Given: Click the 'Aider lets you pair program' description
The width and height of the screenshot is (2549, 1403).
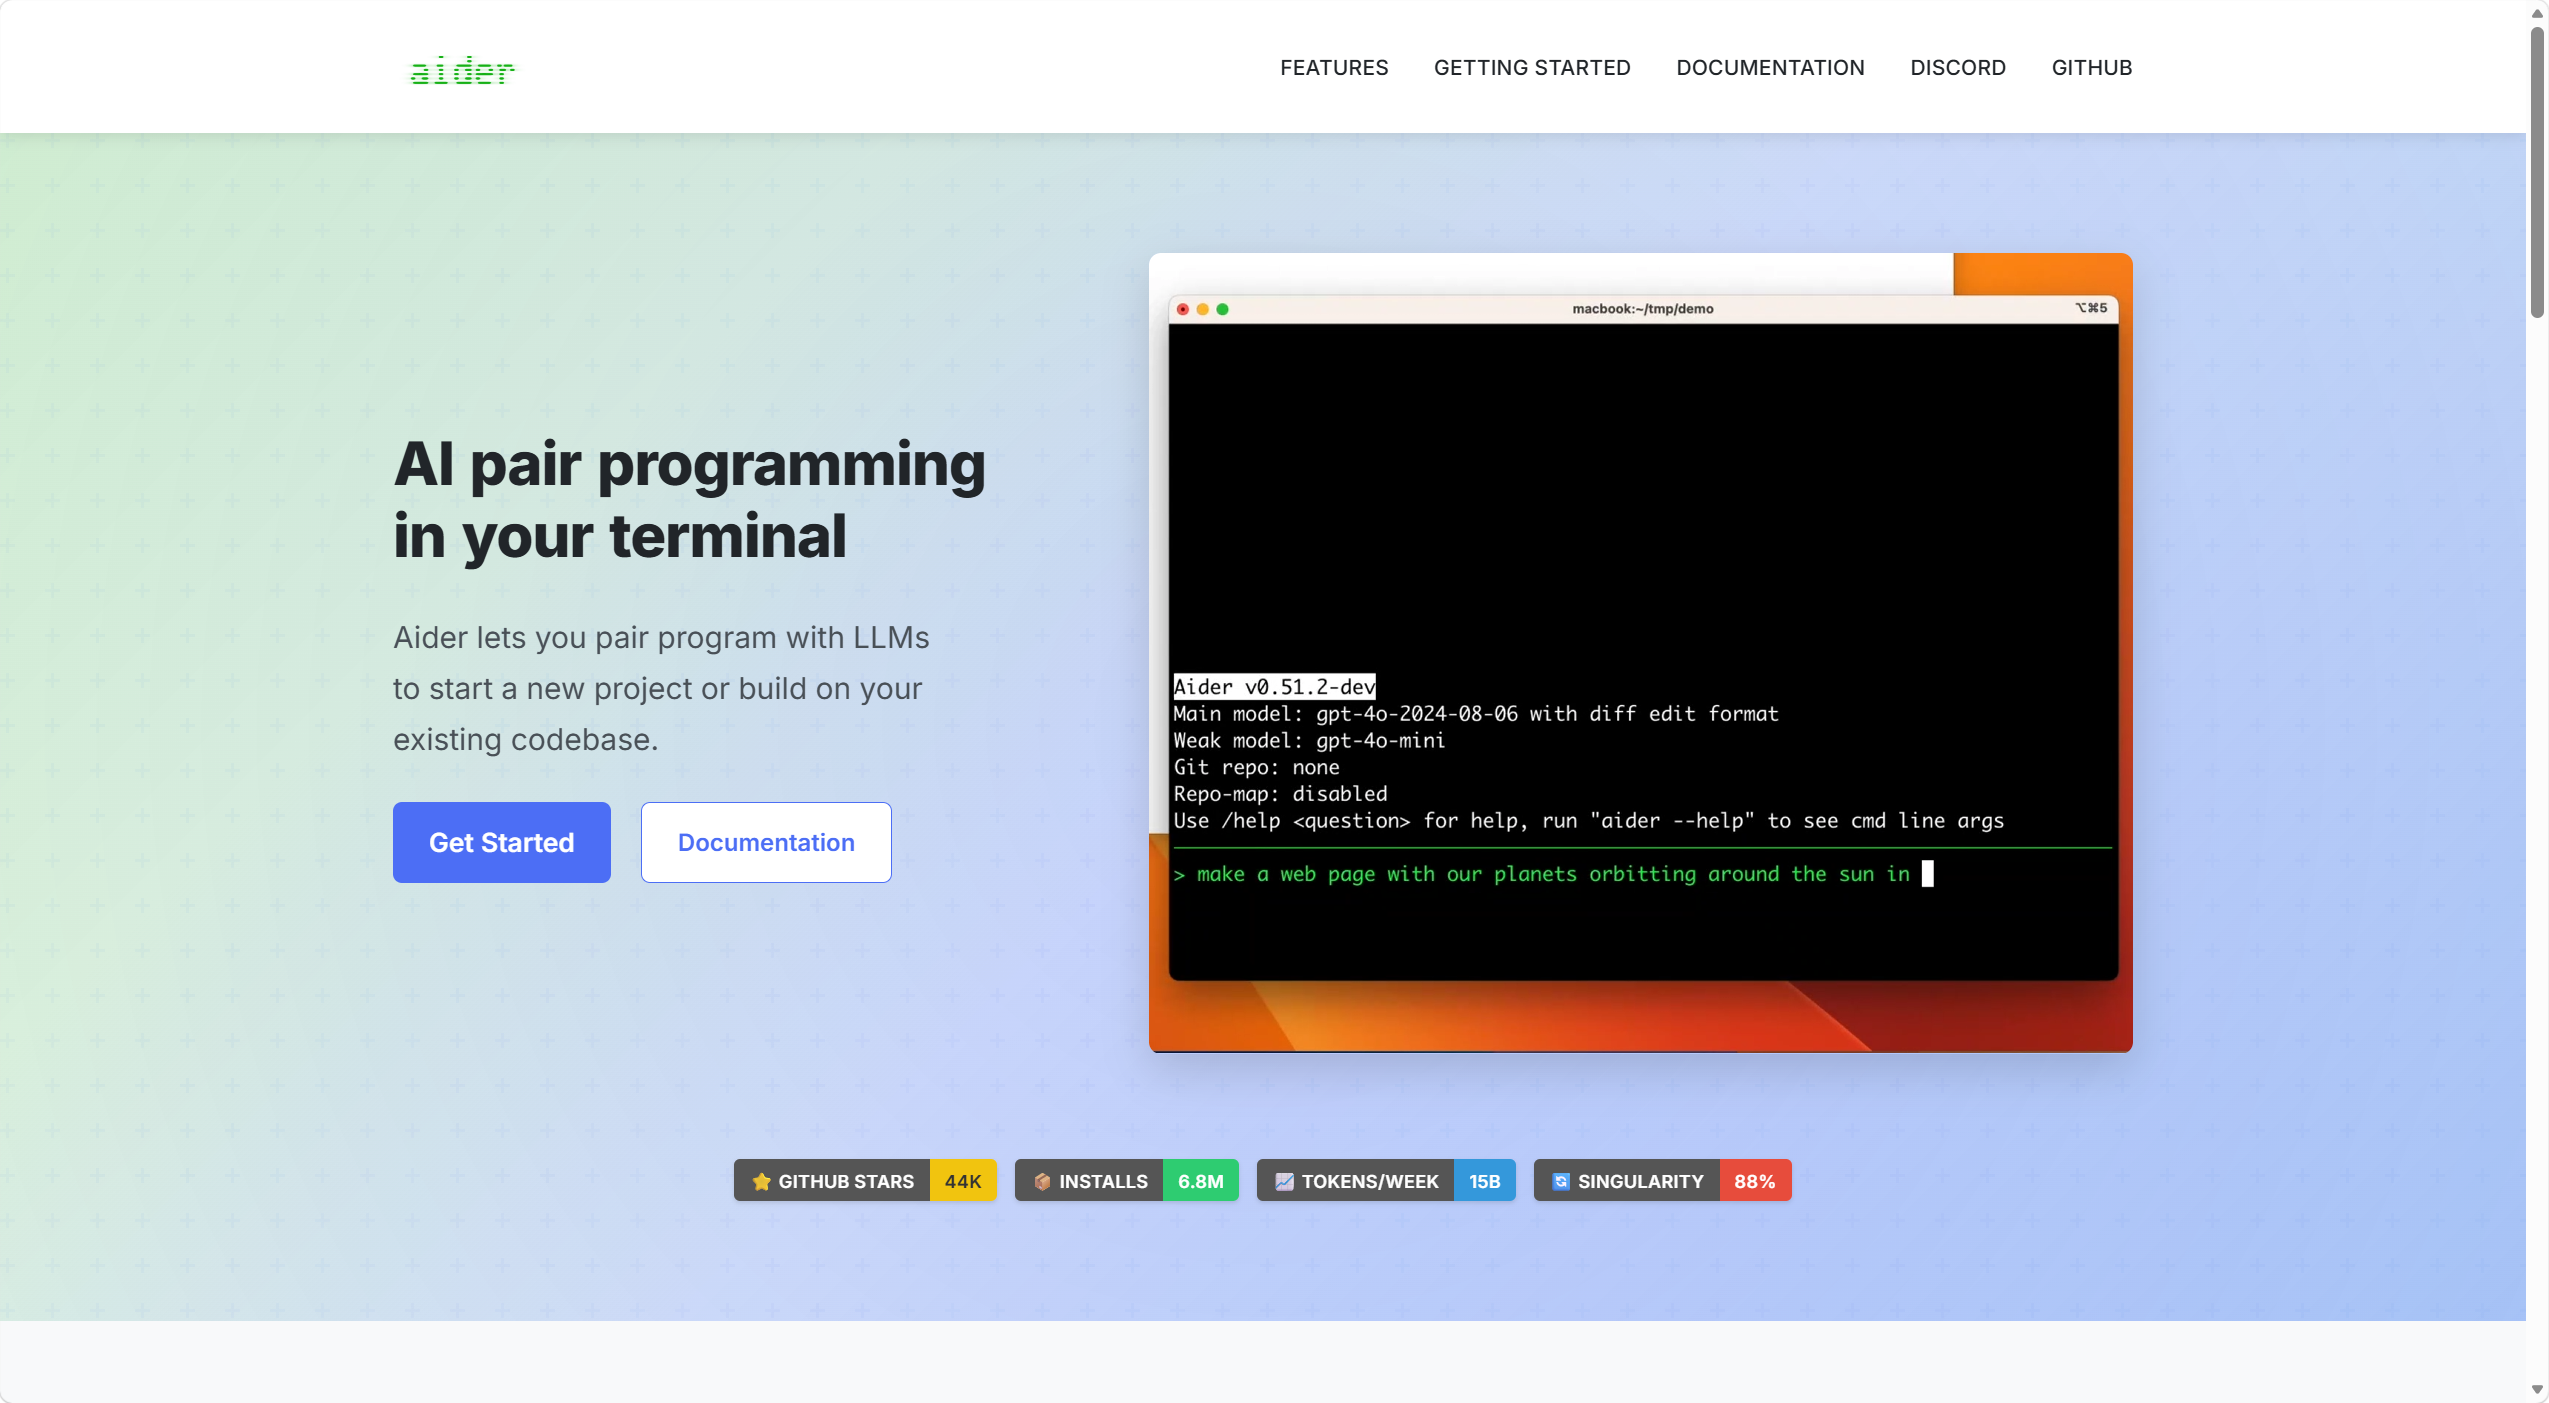Looking at the screenshot, I should click(661, 688).
